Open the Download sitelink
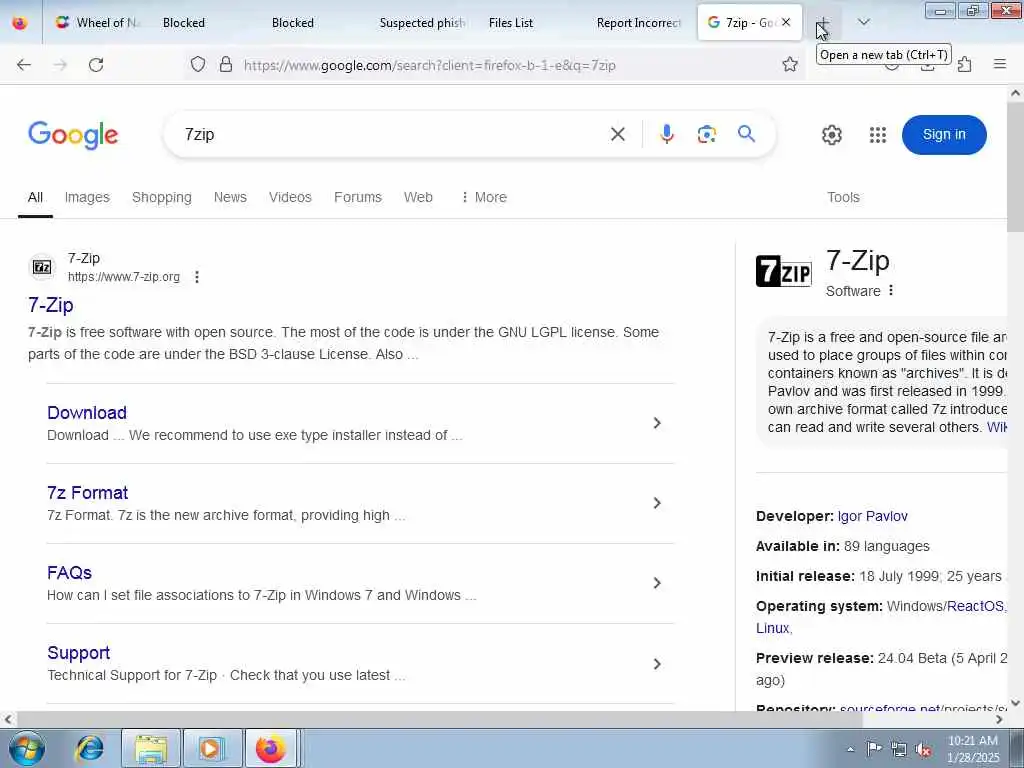 [87, 413]
